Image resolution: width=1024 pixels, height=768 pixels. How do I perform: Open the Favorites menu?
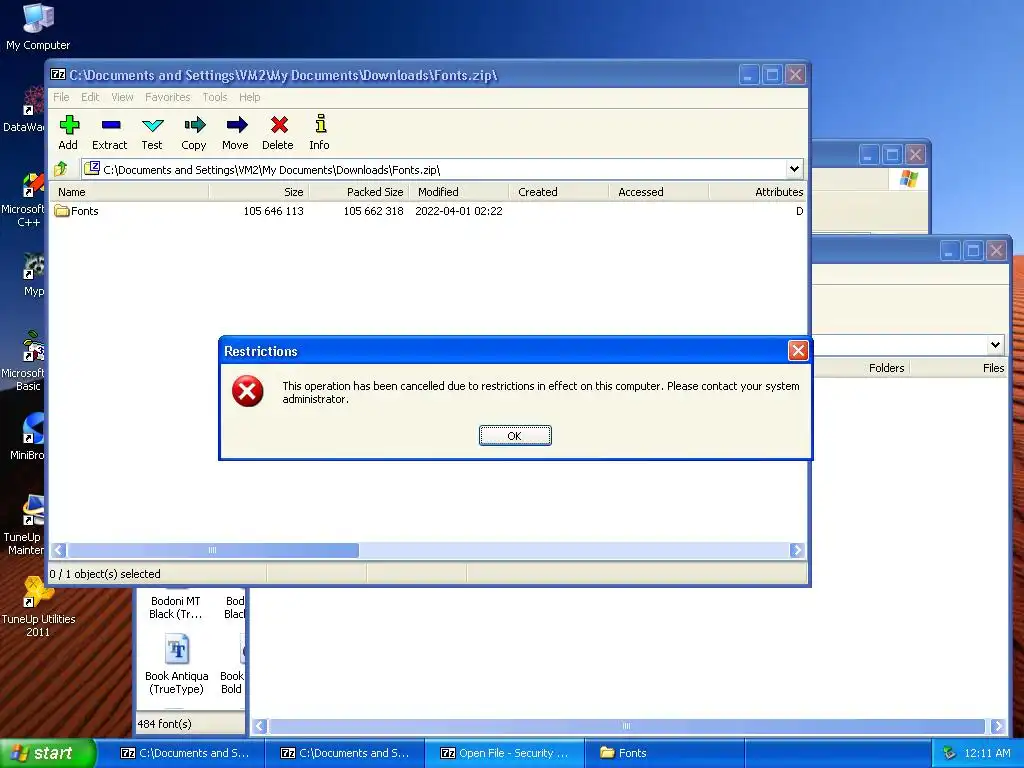click(168, 97)
